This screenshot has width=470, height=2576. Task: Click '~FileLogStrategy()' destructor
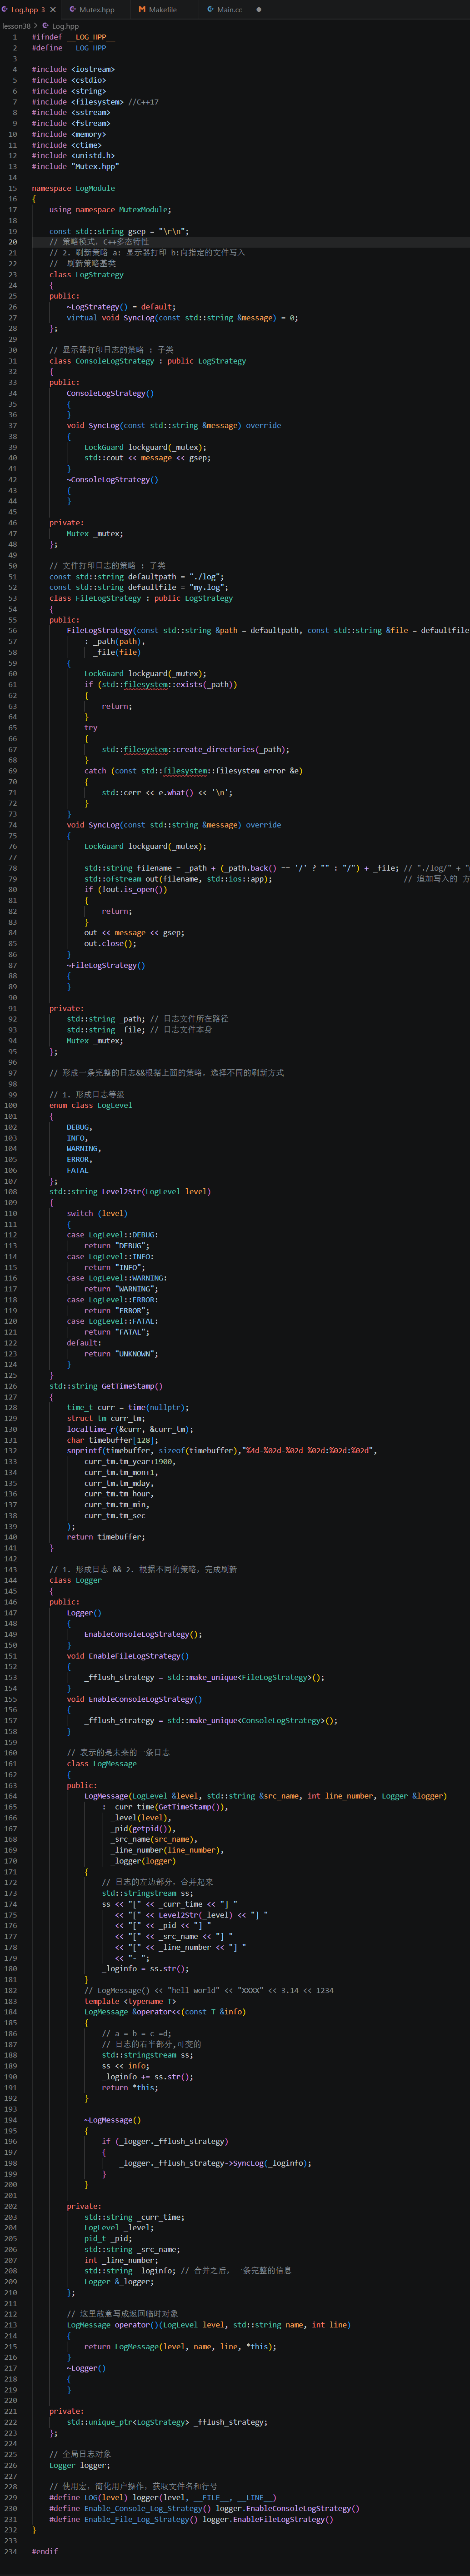[x=105, y=965]
